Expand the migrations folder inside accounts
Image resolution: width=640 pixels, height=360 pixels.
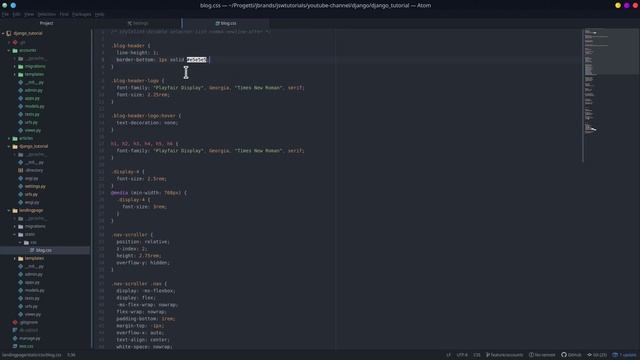click(15, 66)
